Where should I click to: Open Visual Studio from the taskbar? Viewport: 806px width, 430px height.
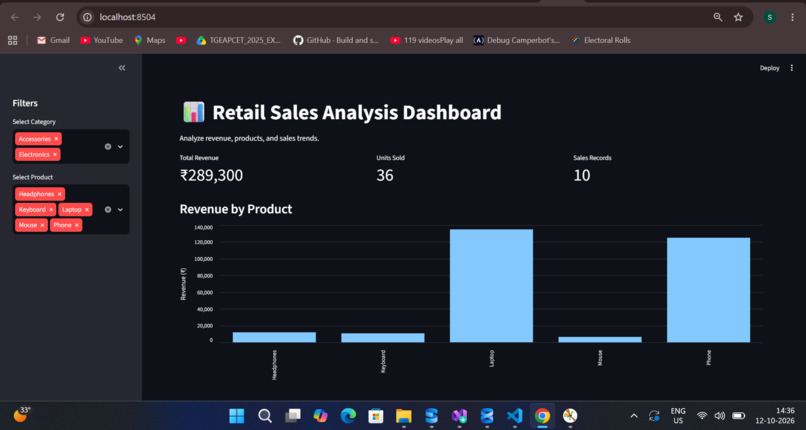click(459, 415)
